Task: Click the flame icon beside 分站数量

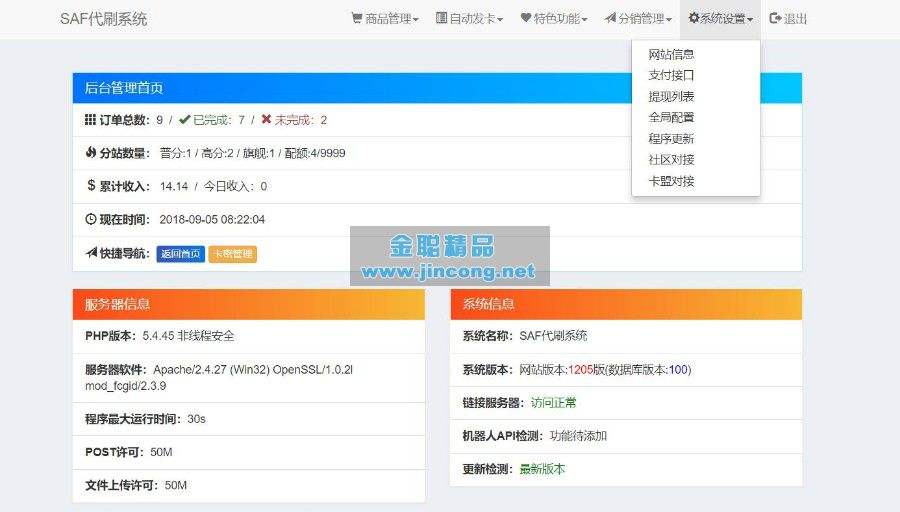Action: pyautogui.click(x=91, y=153)
